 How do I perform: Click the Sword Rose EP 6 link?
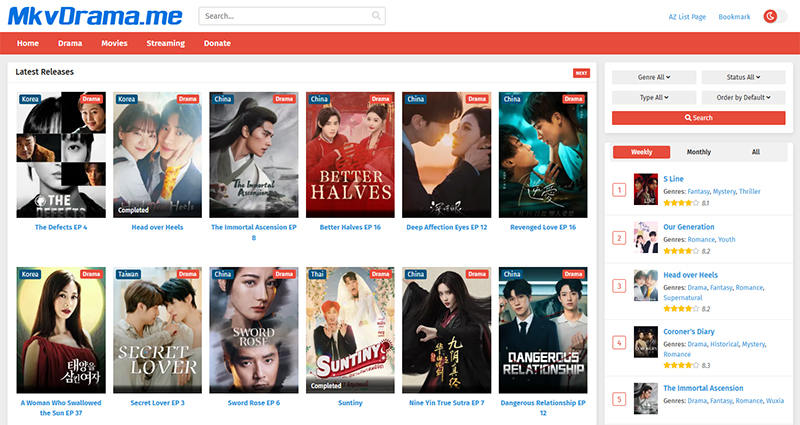coord(254,403)
